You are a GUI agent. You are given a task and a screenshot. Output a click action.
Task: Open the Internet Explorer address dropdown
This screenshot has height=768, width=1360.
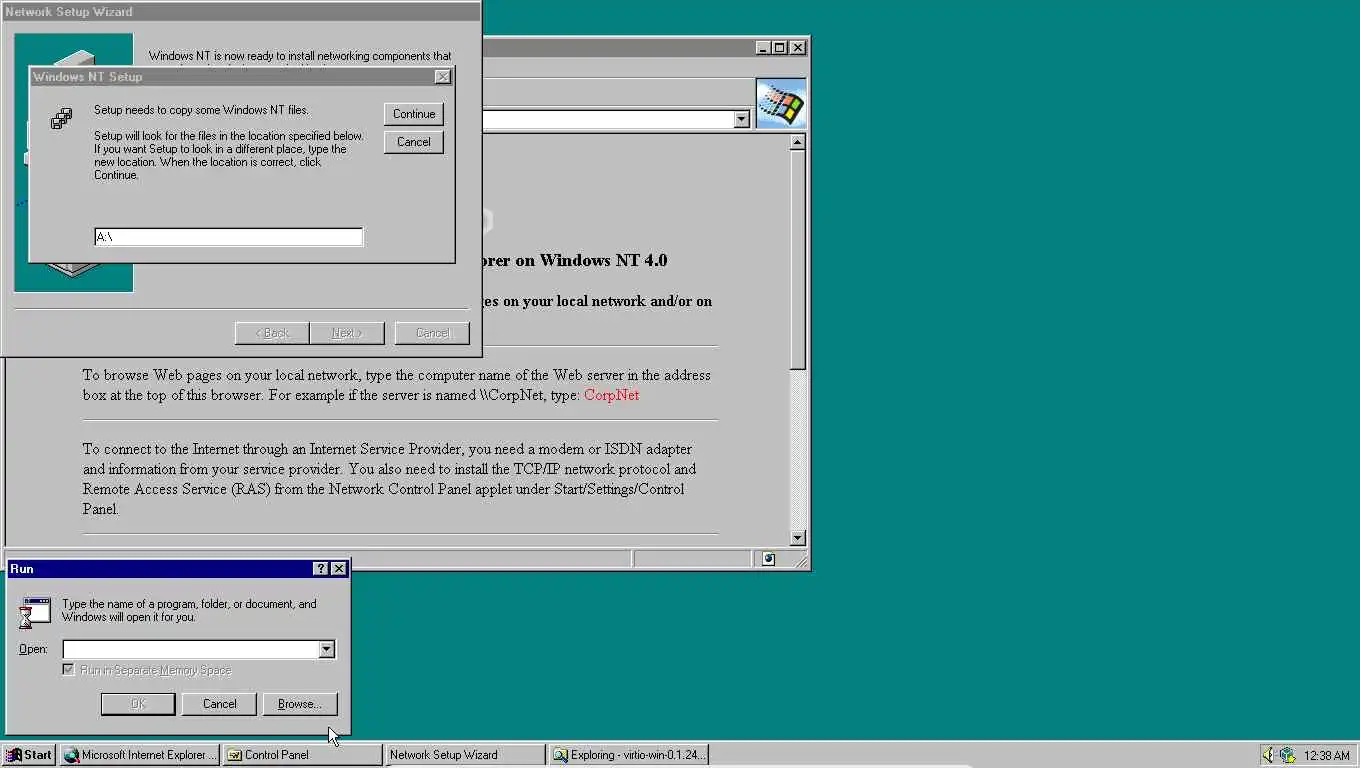tap(741, 119)
